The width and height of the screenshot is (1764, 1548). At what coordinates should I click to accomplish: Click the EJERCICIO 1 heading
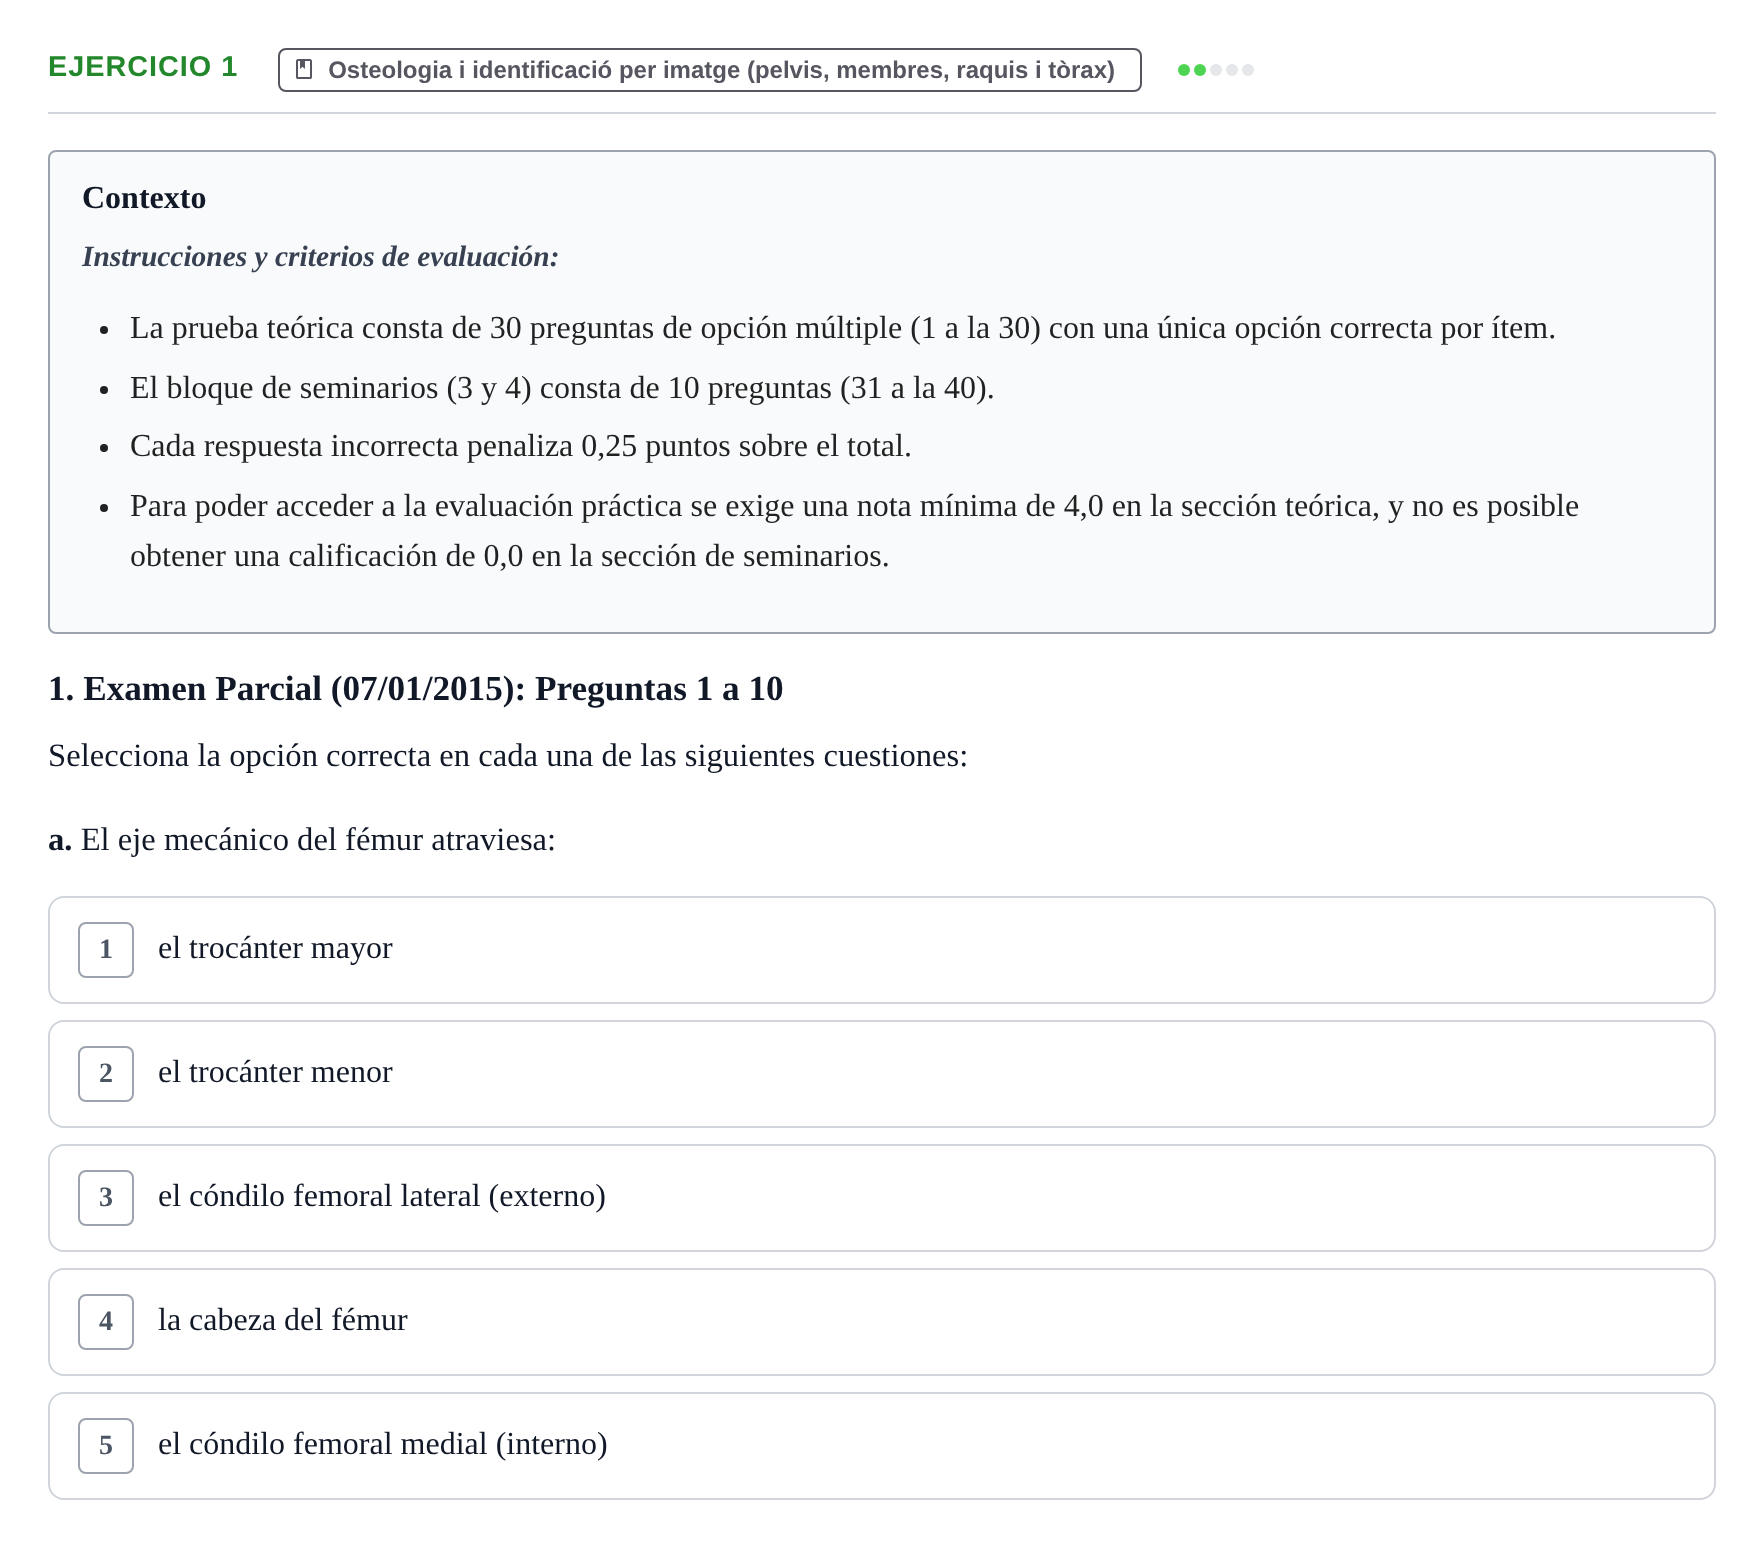point(143,67)
